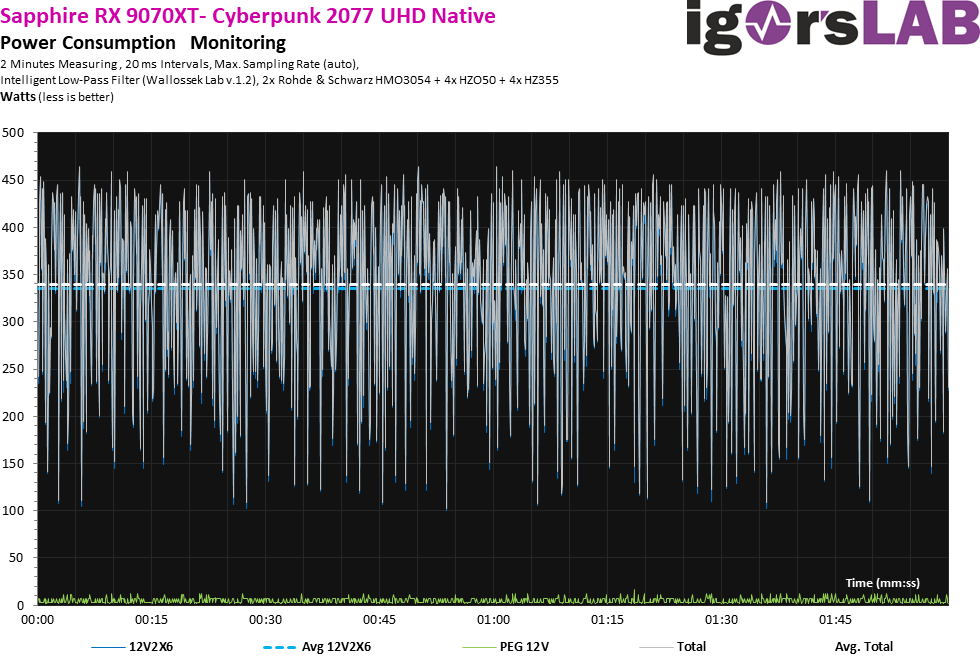Click the igor'sLAB logo
980x660 pixels.
pos(832,26)
